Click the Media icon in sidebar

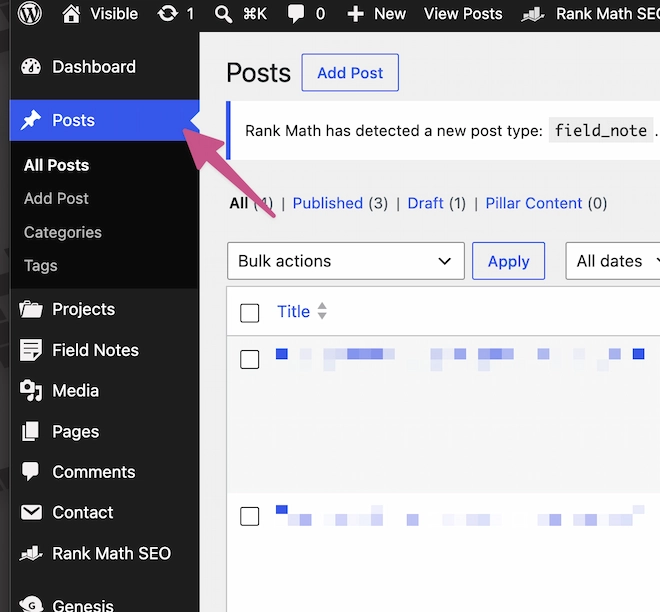coord(31,391)
